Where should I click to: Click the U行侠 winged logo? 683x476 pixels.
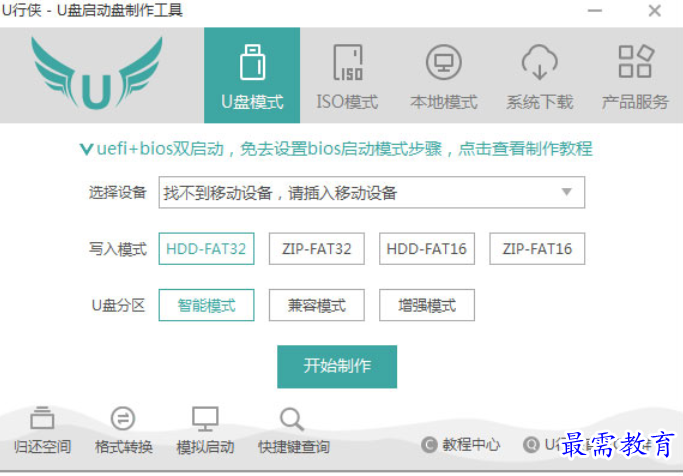point(97,73)
